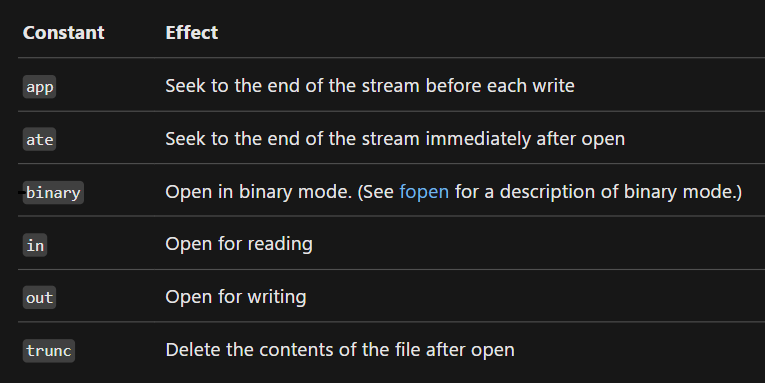Click 'Delete the contents of the file' text
Screen dimensions: 765x383
pyautogui.click(x=294, y=350)
